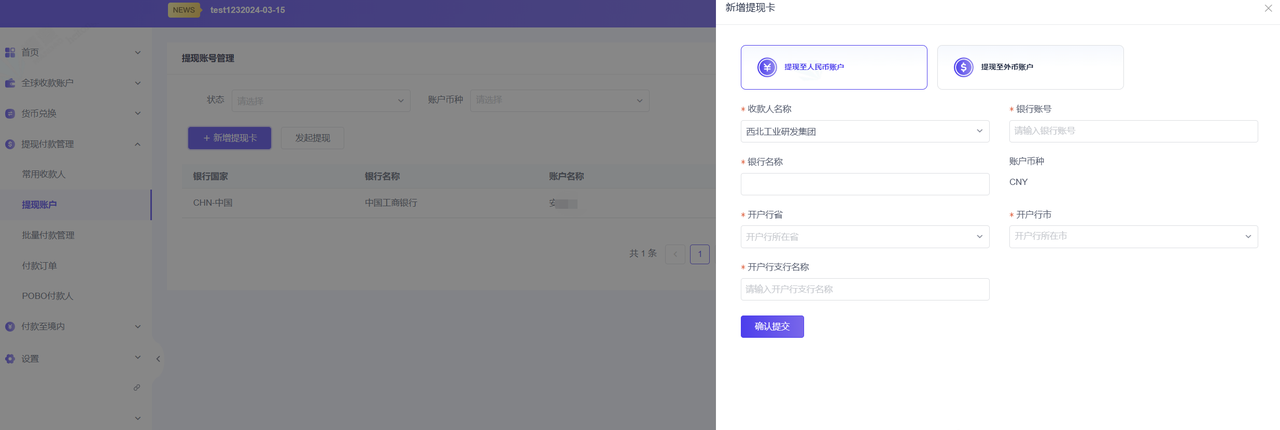Viewport: 1280px width, 430px height.
Task: Focus the 银行账号 input field
Action: [1133, 131]
